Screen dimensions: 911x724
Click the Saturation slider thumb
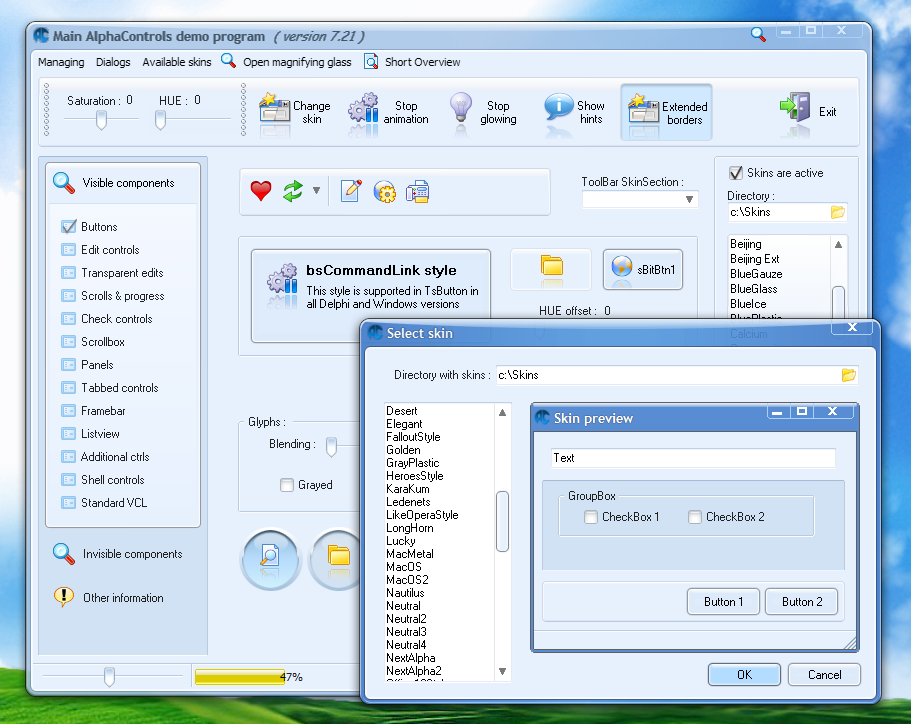(x=101, y=120)
